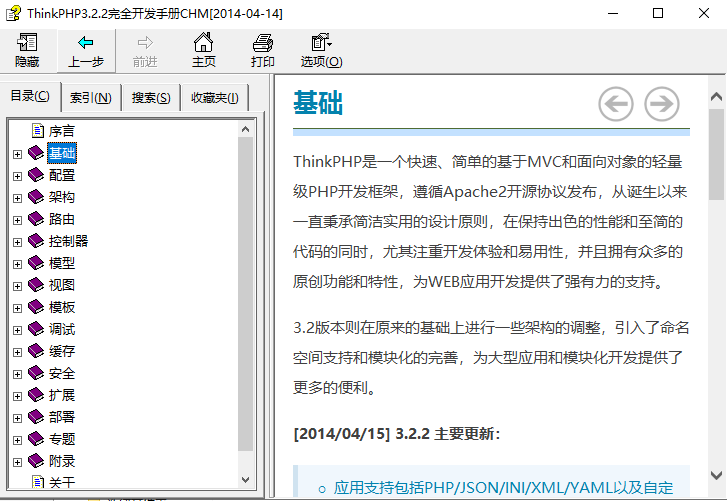Click the contents tree vertical scrollbar
Viewport: 727px width, 501px height.
[x=246, y=300]
